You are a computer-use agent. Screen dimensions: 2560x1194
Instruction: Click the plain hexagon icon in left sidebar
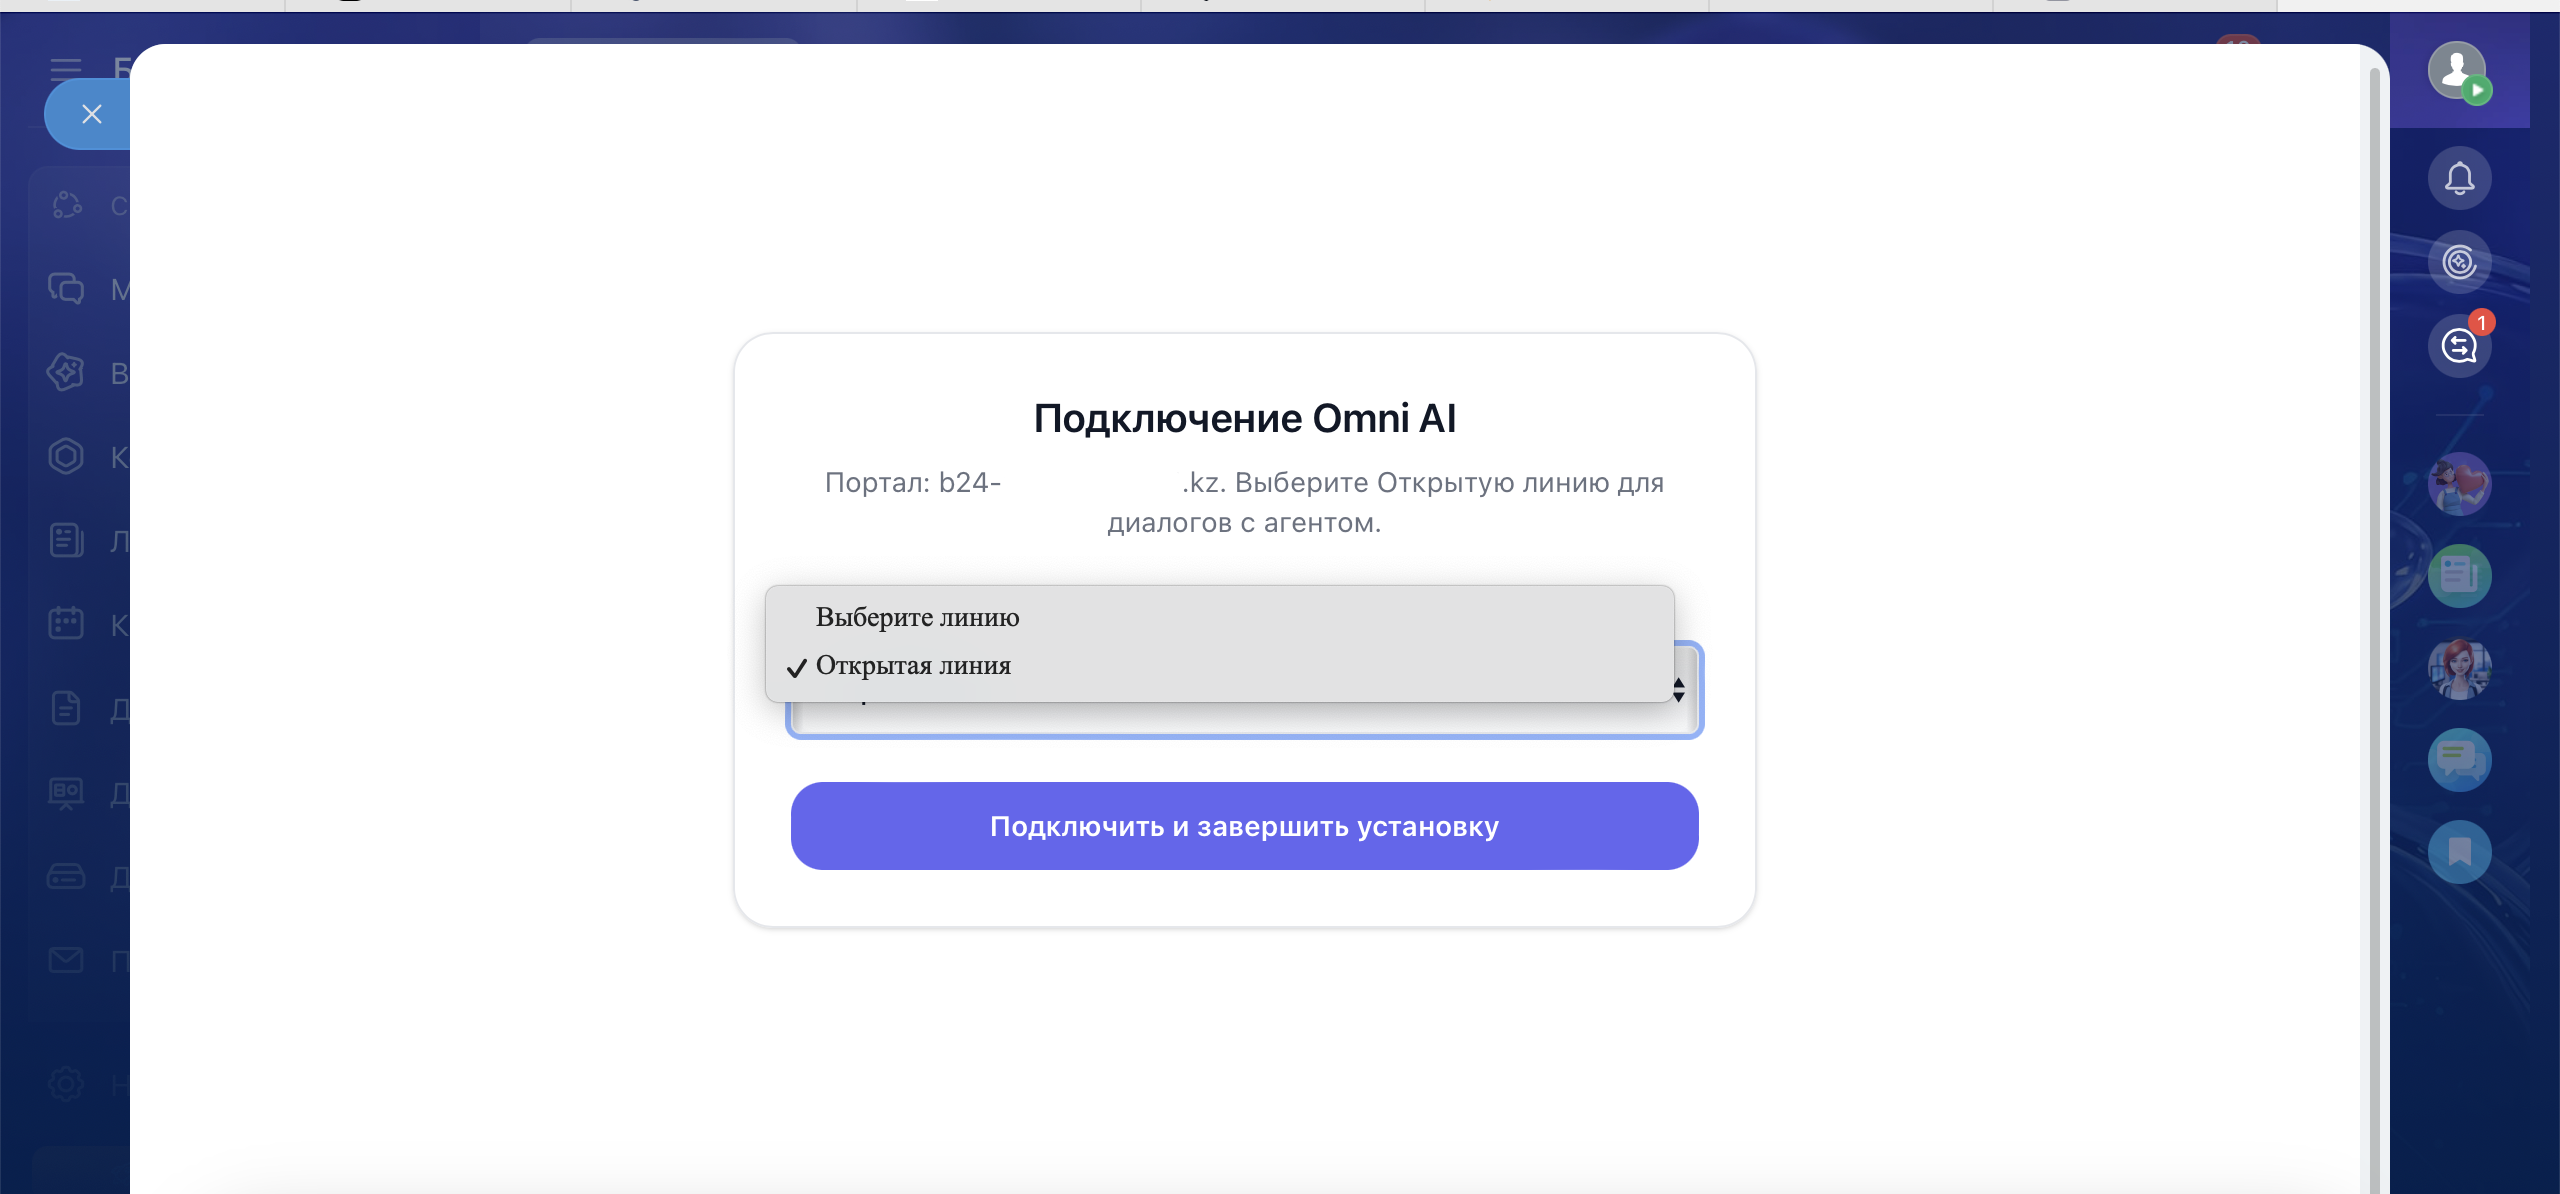(x=66, y=457)
